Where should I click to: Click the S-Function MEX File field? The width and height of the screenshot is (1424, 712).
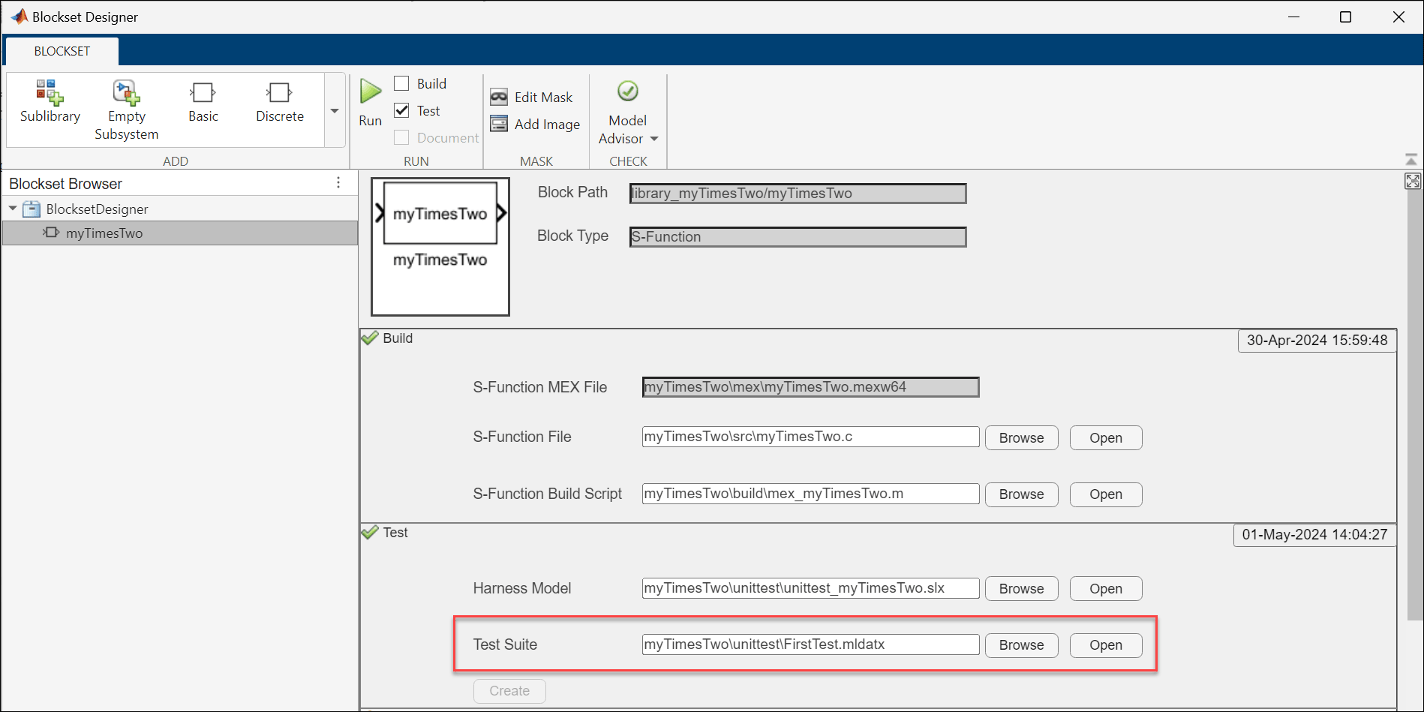810,387
